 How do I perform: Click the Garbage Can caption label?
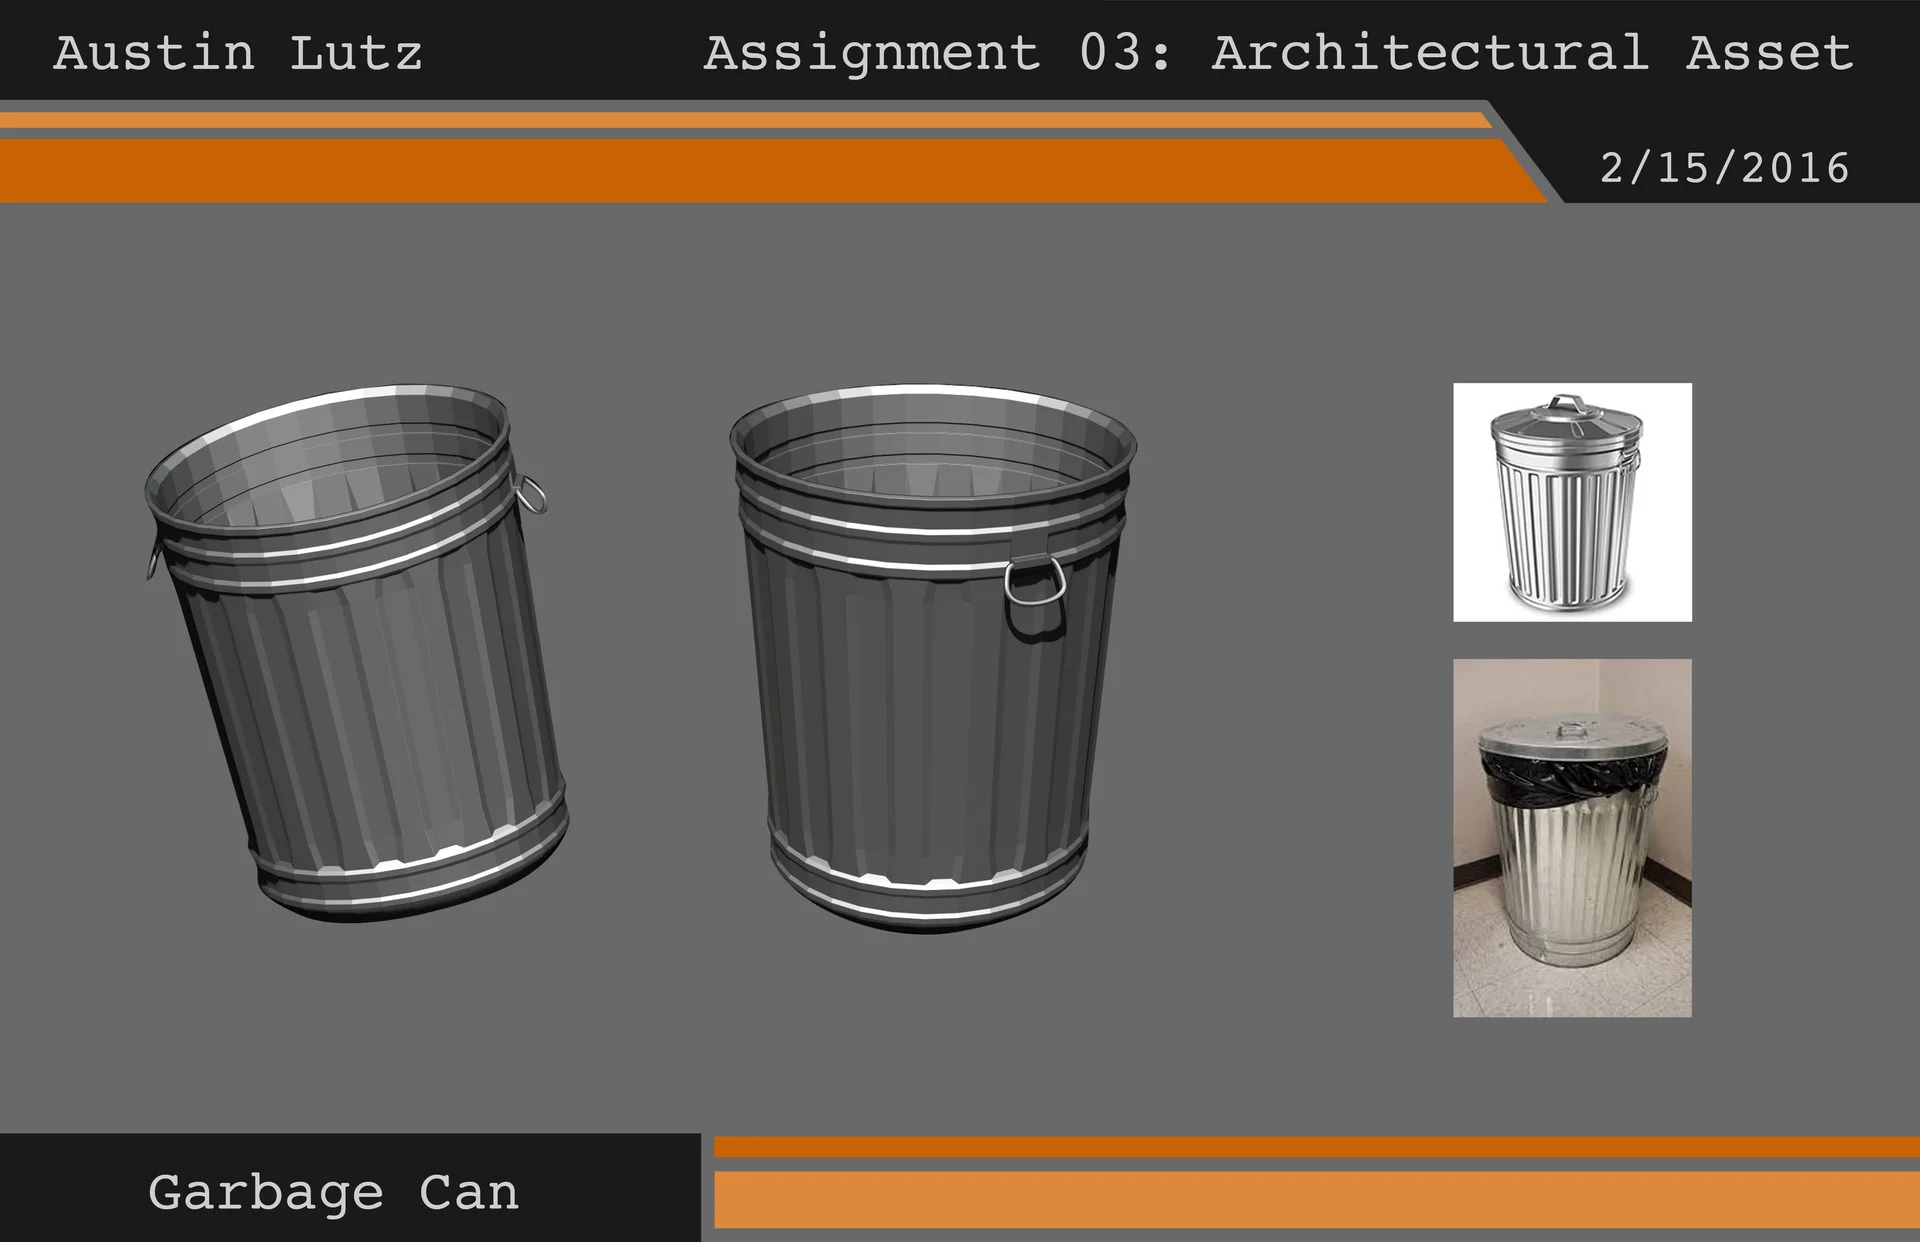[333, 1192]
